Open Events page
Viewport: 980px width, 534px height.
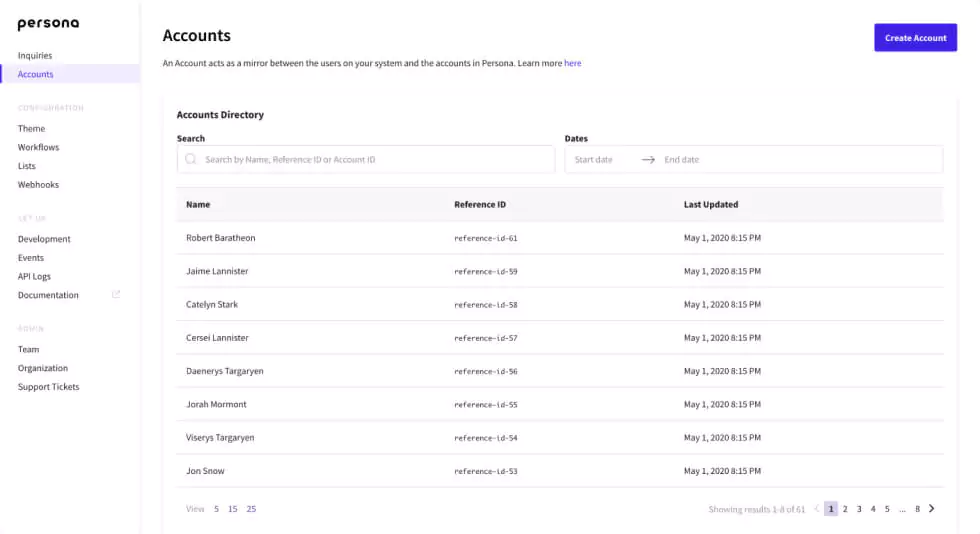tap(31, 258)
